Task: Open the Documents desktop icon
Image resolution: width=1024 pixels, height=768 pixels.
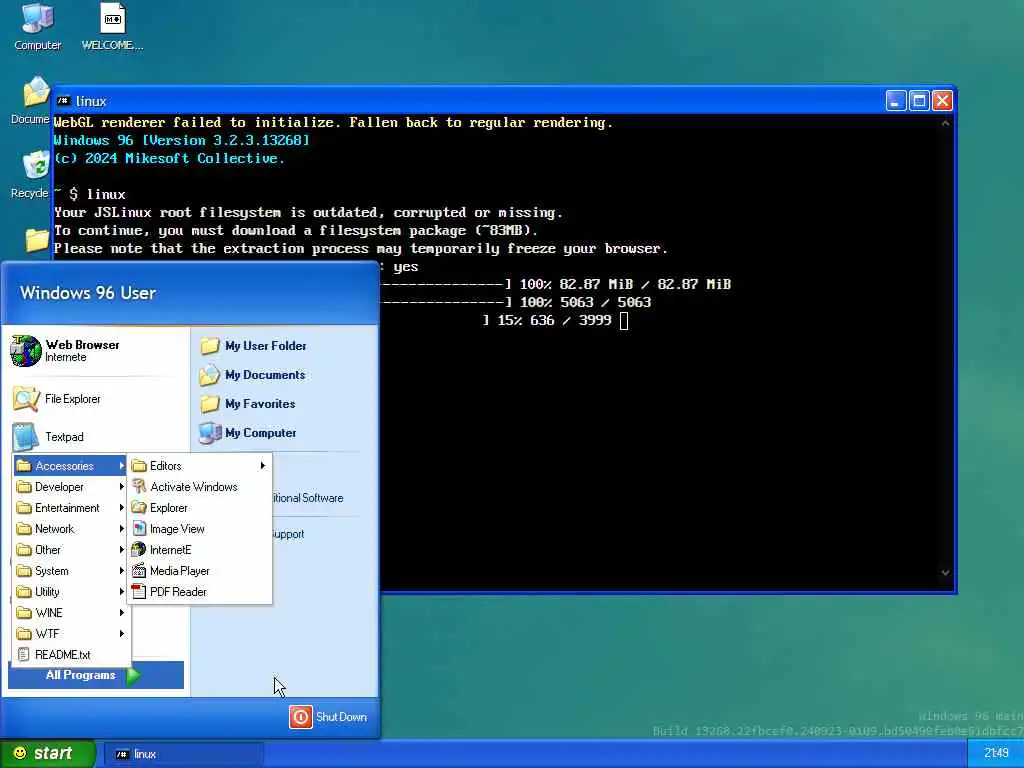Action: click(x=31, y=101)
